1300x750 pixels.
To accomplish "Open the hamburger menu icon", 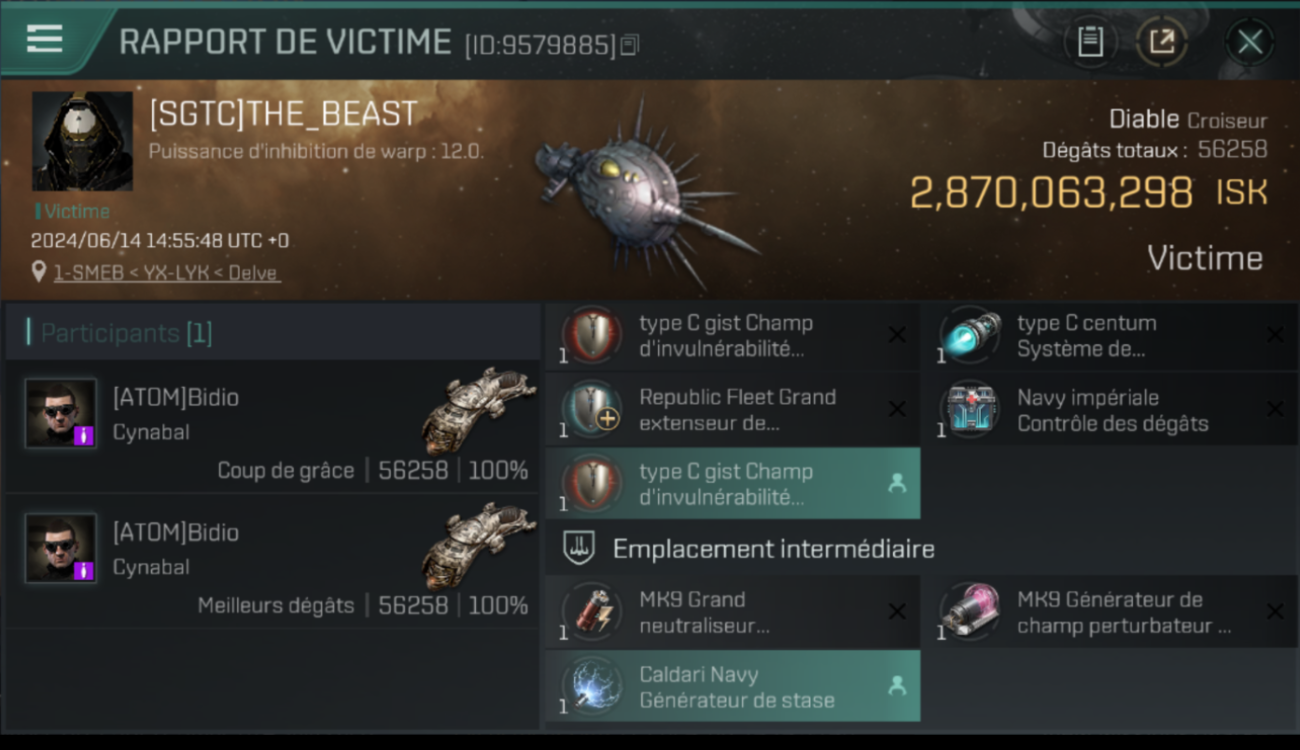I will tap(45, 39).
